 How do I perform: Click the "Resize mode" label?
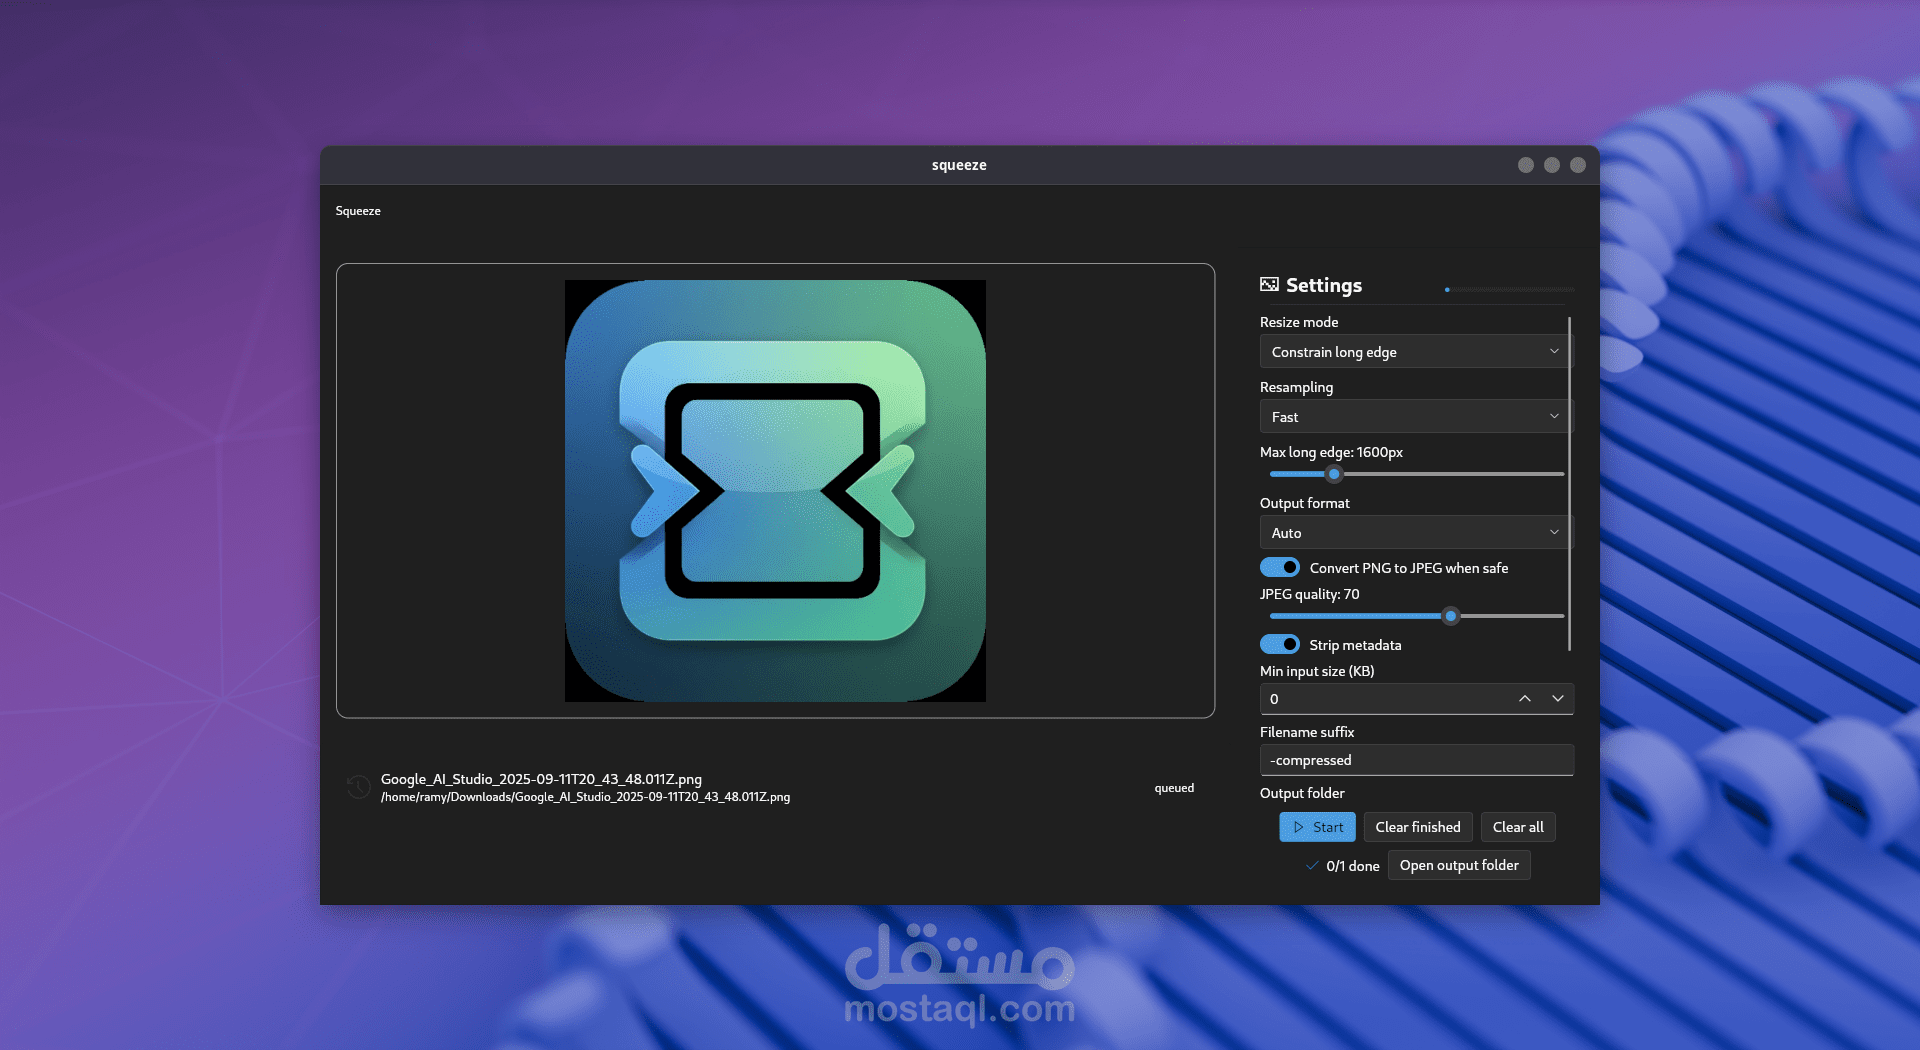pyautogui.click(x=1299, y=322)
